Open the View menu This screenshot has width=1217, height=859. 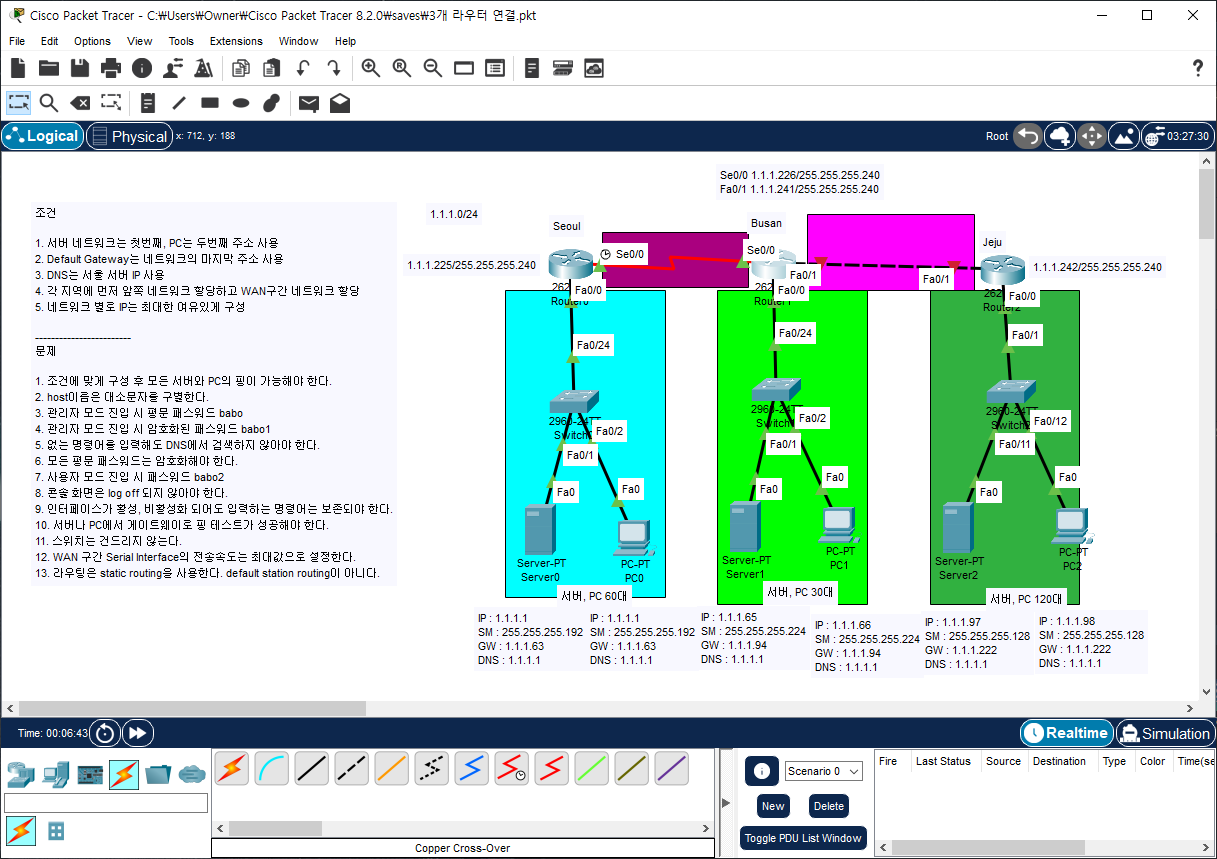pyautogui.click(x=140, y=41)
